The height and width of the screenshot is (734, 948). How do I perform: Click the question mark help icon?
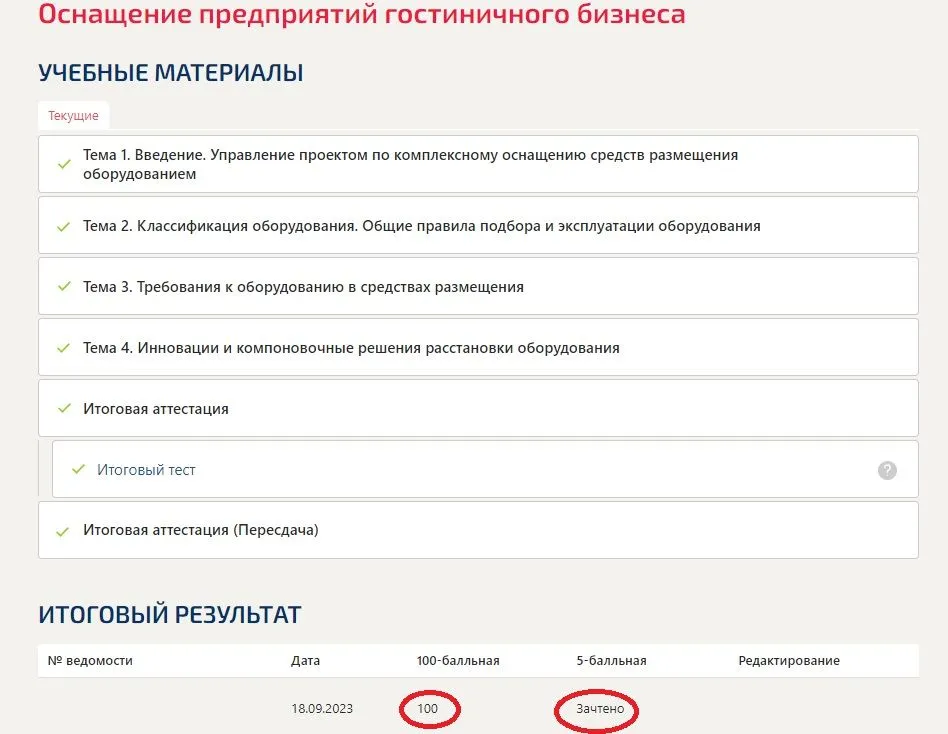point(887,470)
